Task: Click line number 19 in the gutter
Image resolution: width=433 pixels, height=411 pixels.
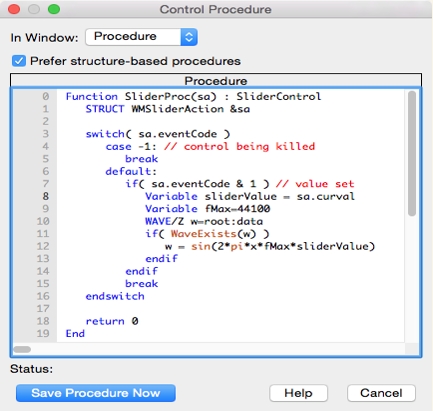Action: coord(43,333)
